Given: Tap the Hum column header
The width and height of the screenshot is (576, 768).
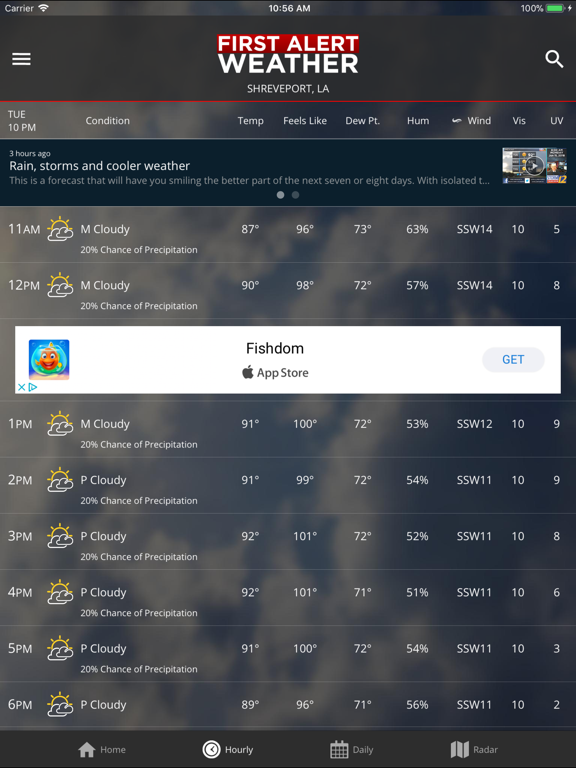Looking at the screenshot, I should coord(418,120).
